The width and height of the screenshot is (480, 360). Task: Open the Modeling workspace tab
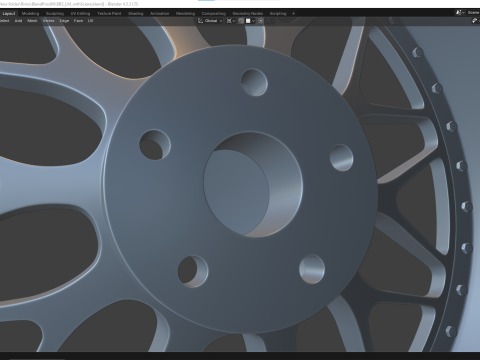(x=30, y=13)
